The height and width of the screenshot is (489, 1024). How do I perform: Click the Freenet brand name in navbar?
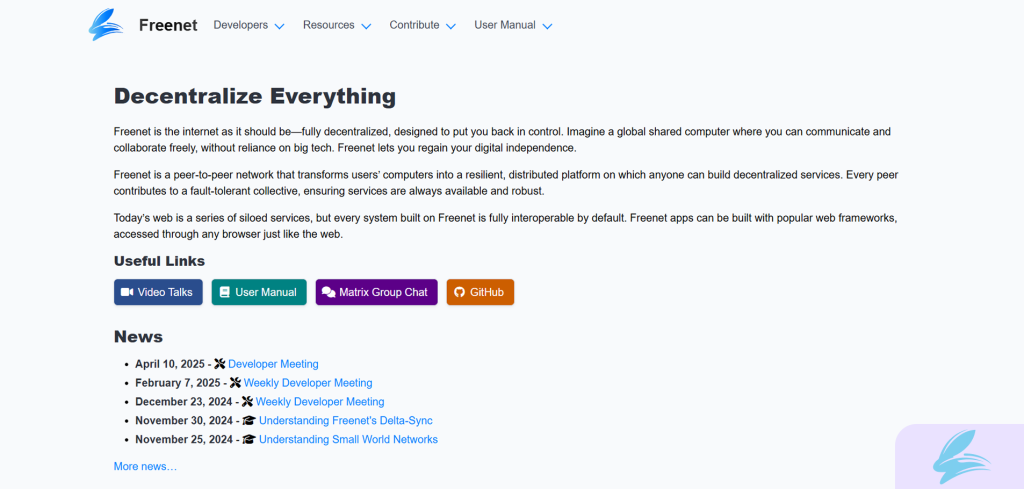(x=167, y=25)
